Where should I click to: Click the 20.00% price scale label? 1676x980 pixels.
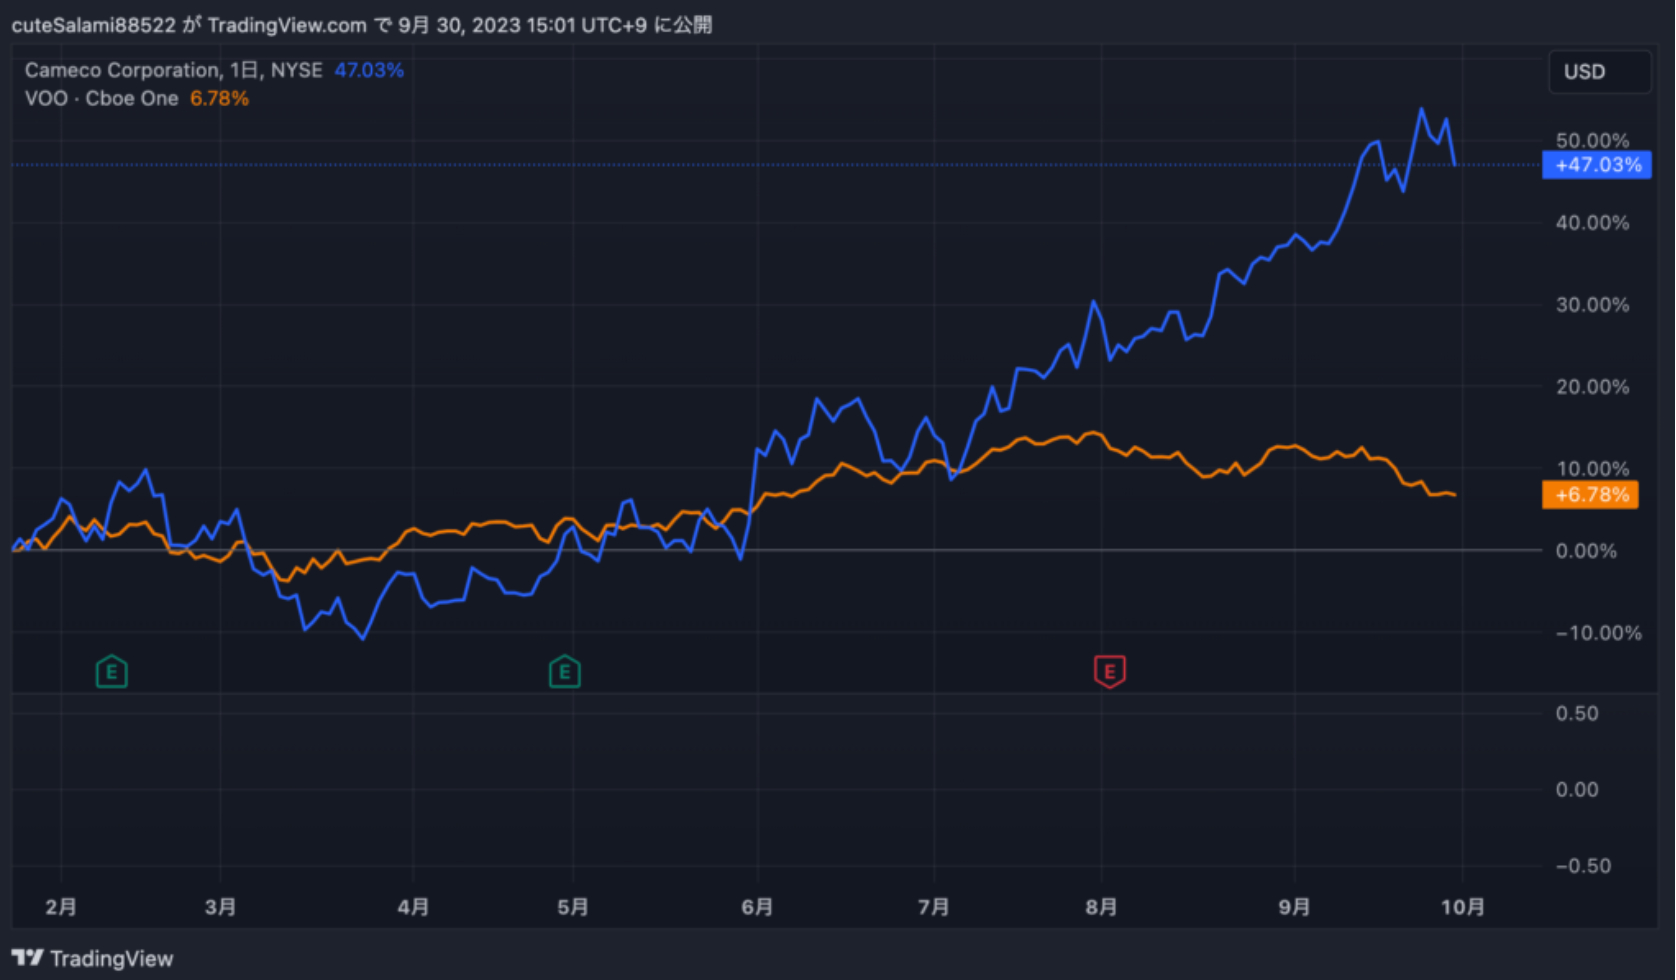click(x=1592, y=387)
